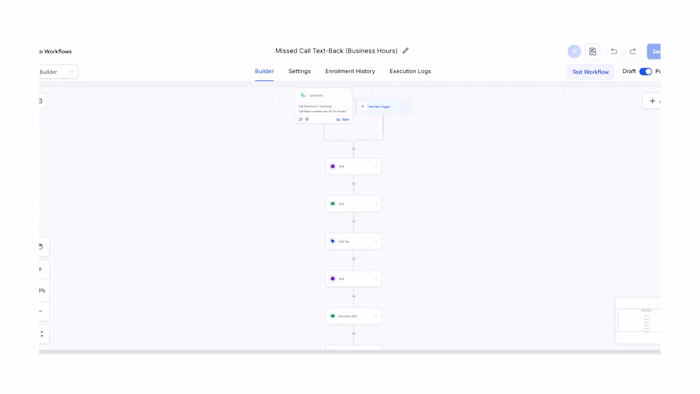Add step via plus below Add Tag step

pos(354,259)
